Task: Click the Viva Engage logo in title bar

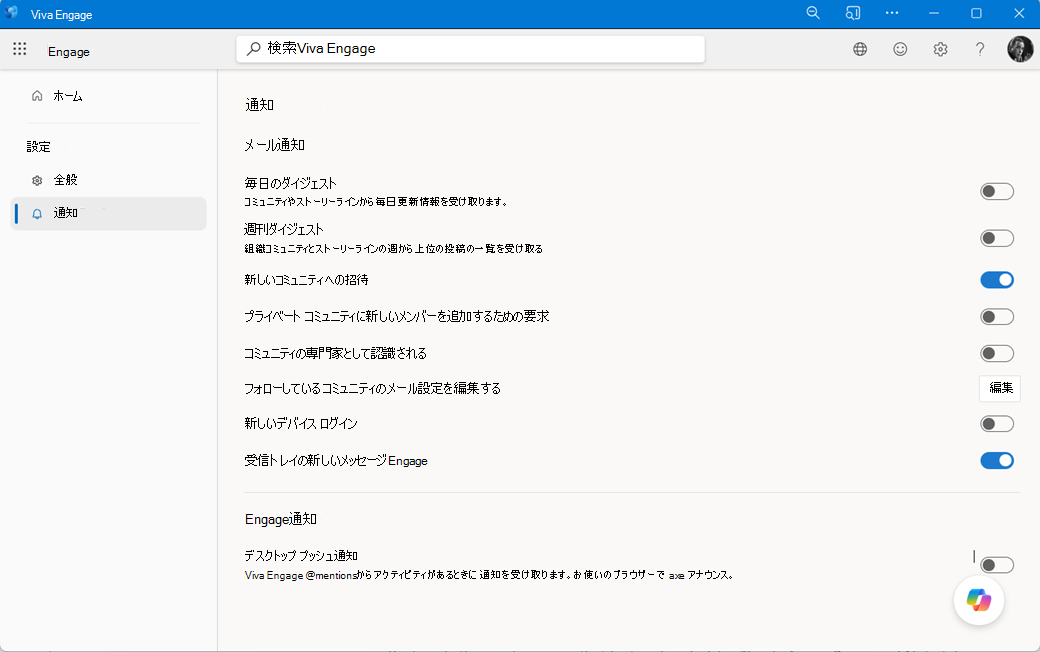Action: click(11, 13)
